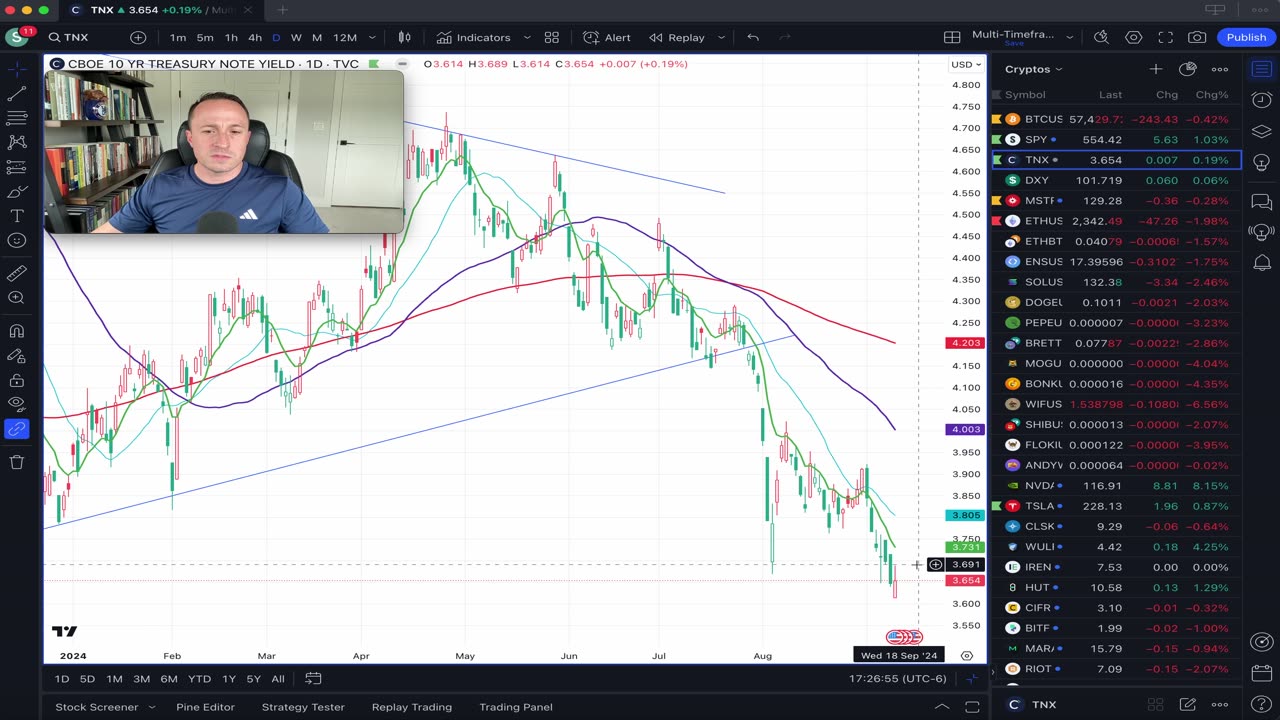Image resolution: width=1280 pixels, height=720 pixels.
Task: Start bar Replay mode
Action: (x=677, y=37)
